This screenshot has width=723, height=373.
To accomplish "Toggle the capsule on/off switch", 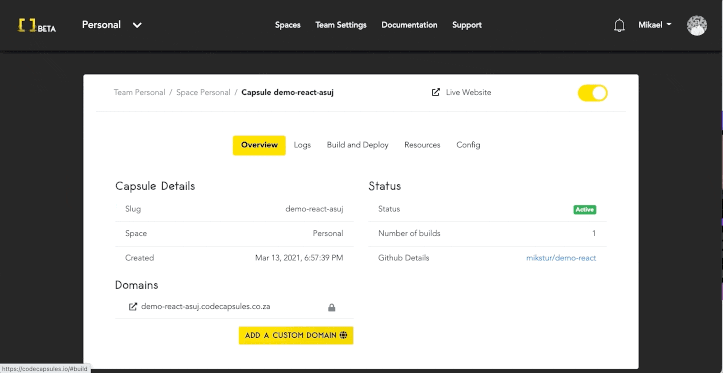I will (593, 93).
